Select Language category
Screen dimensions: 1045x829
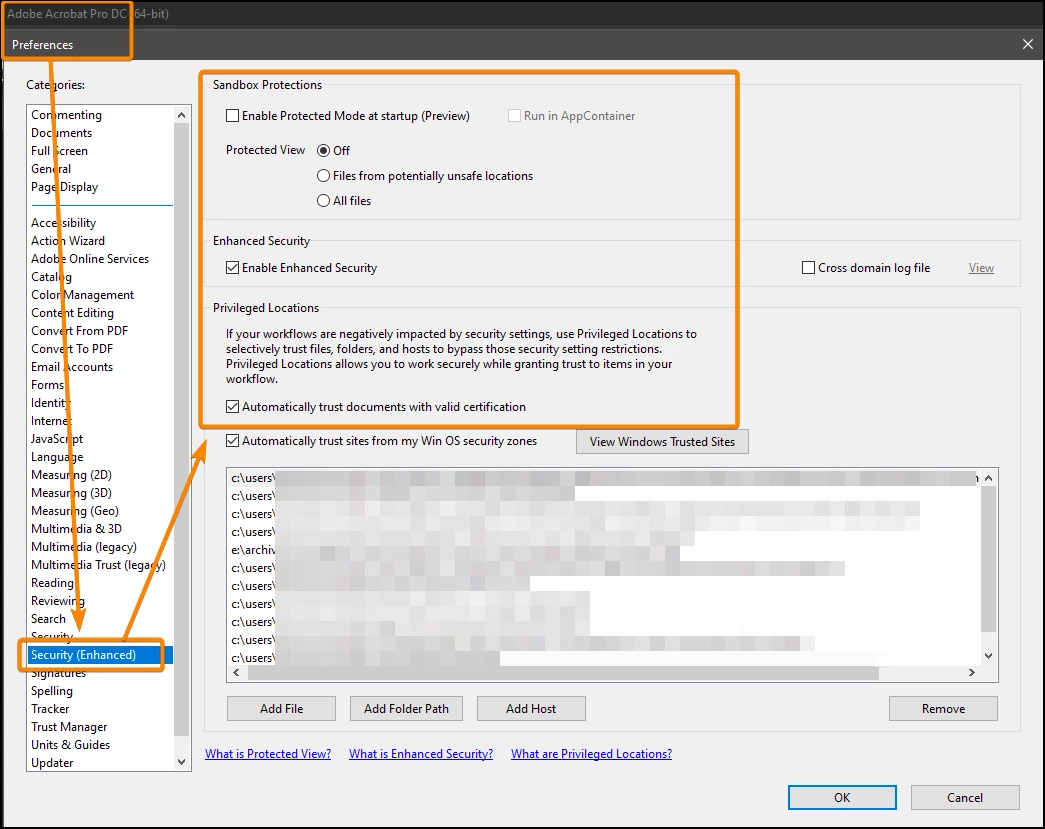pos(57,456)
